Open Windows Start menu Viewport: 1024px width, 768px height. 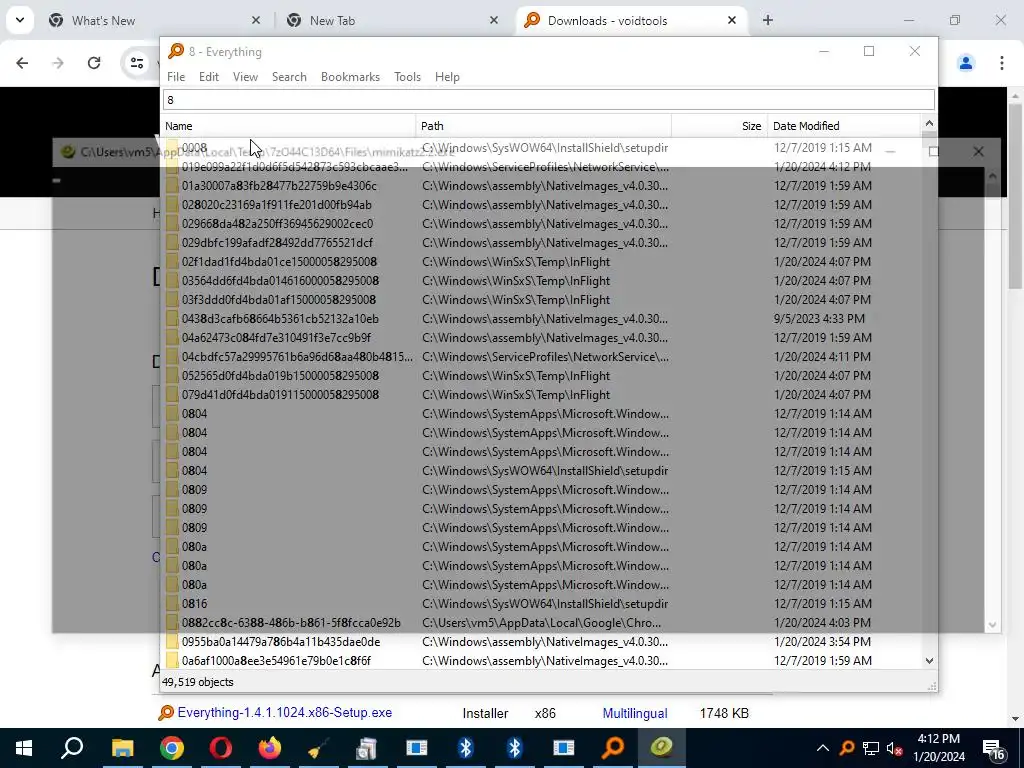coord(24,748)
